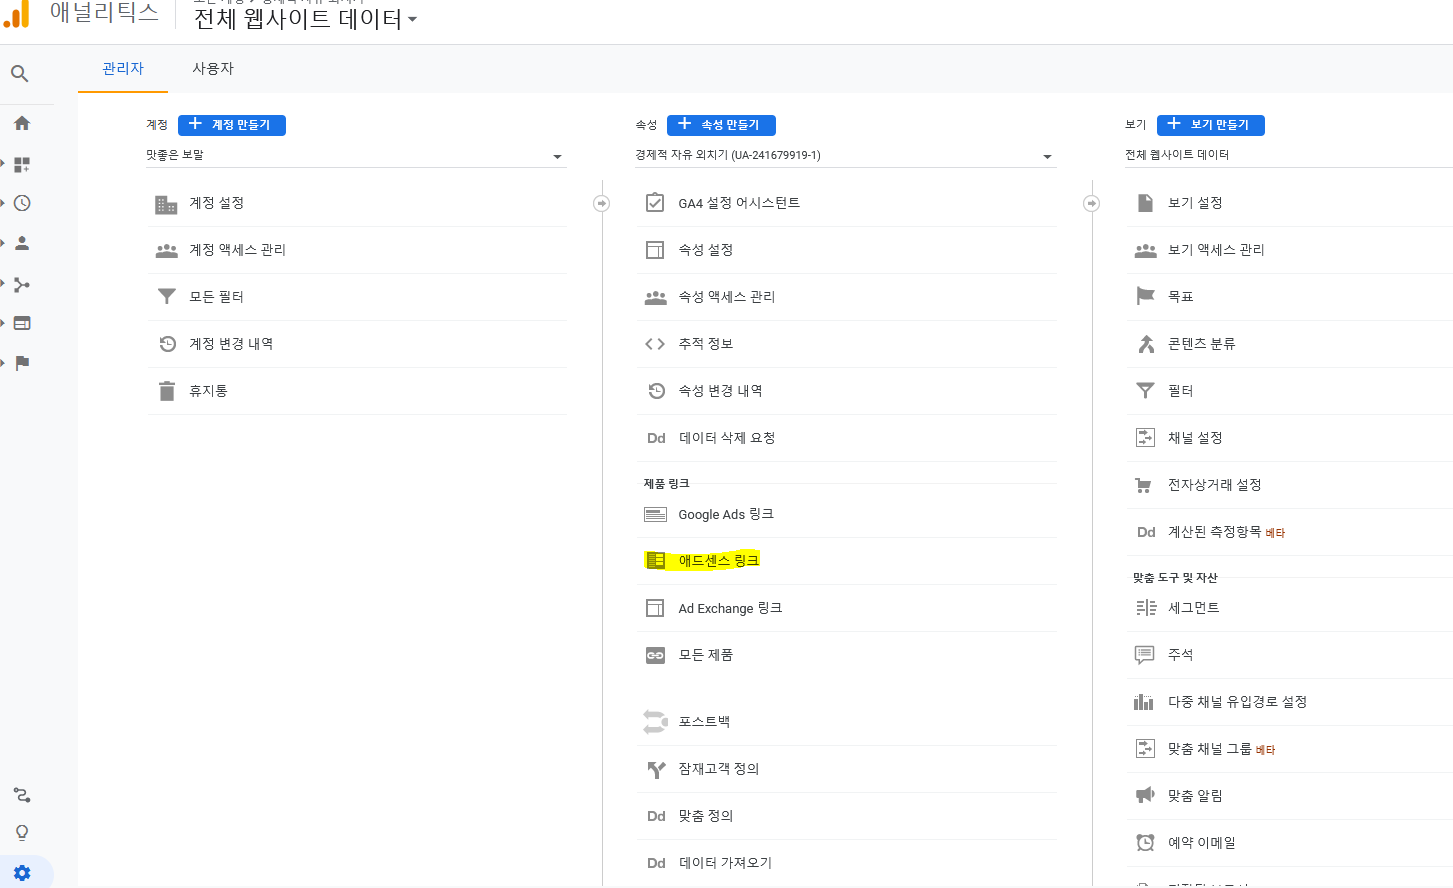Open 속성 설정
This screenshot has width=1453, height=888.
tap(846, 250)
